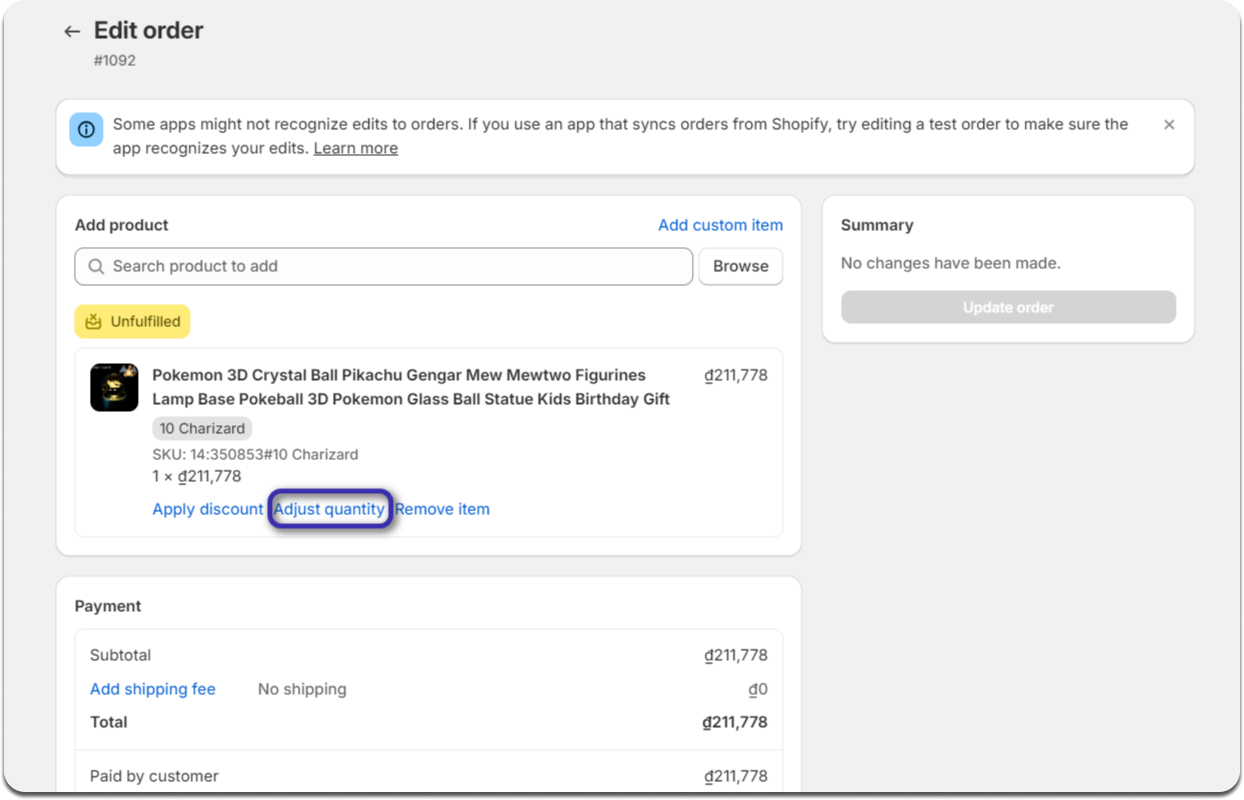The height and width of the screenshot is (800, 1244).
Task: Click the order number #1092
Action: [x=115, y=60]
